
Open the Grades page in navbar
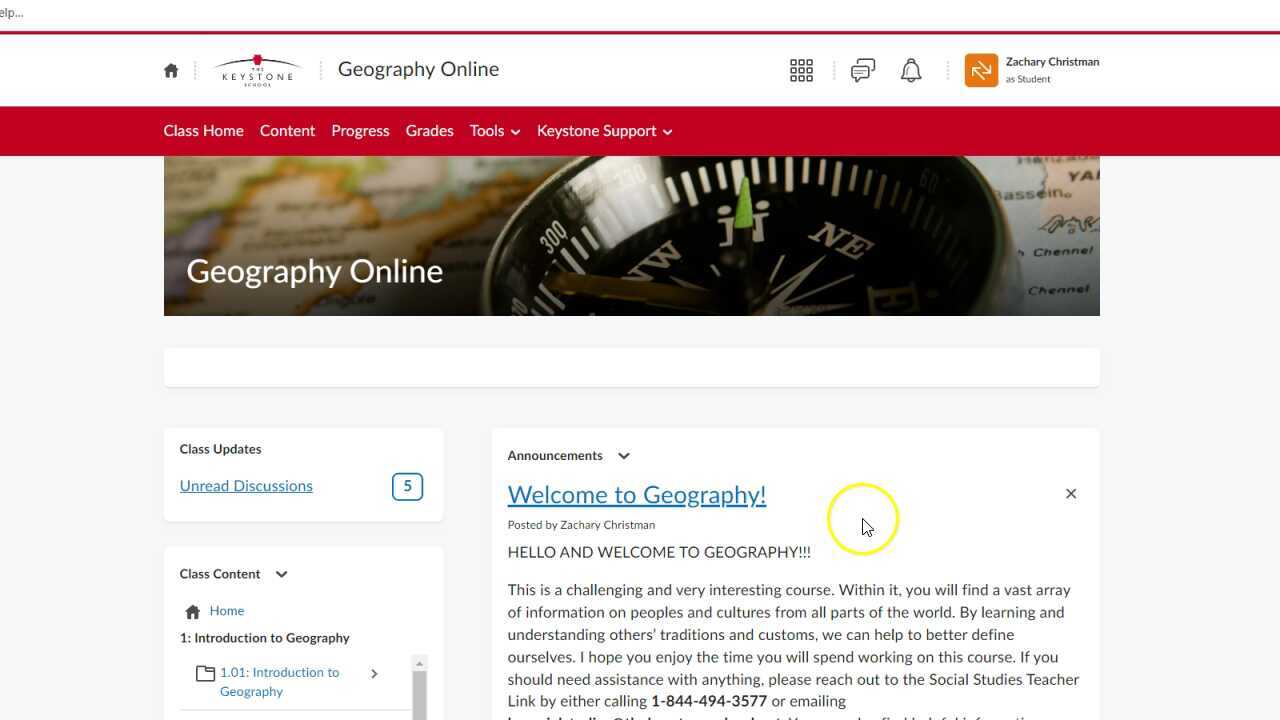click(x=429, y=131)
